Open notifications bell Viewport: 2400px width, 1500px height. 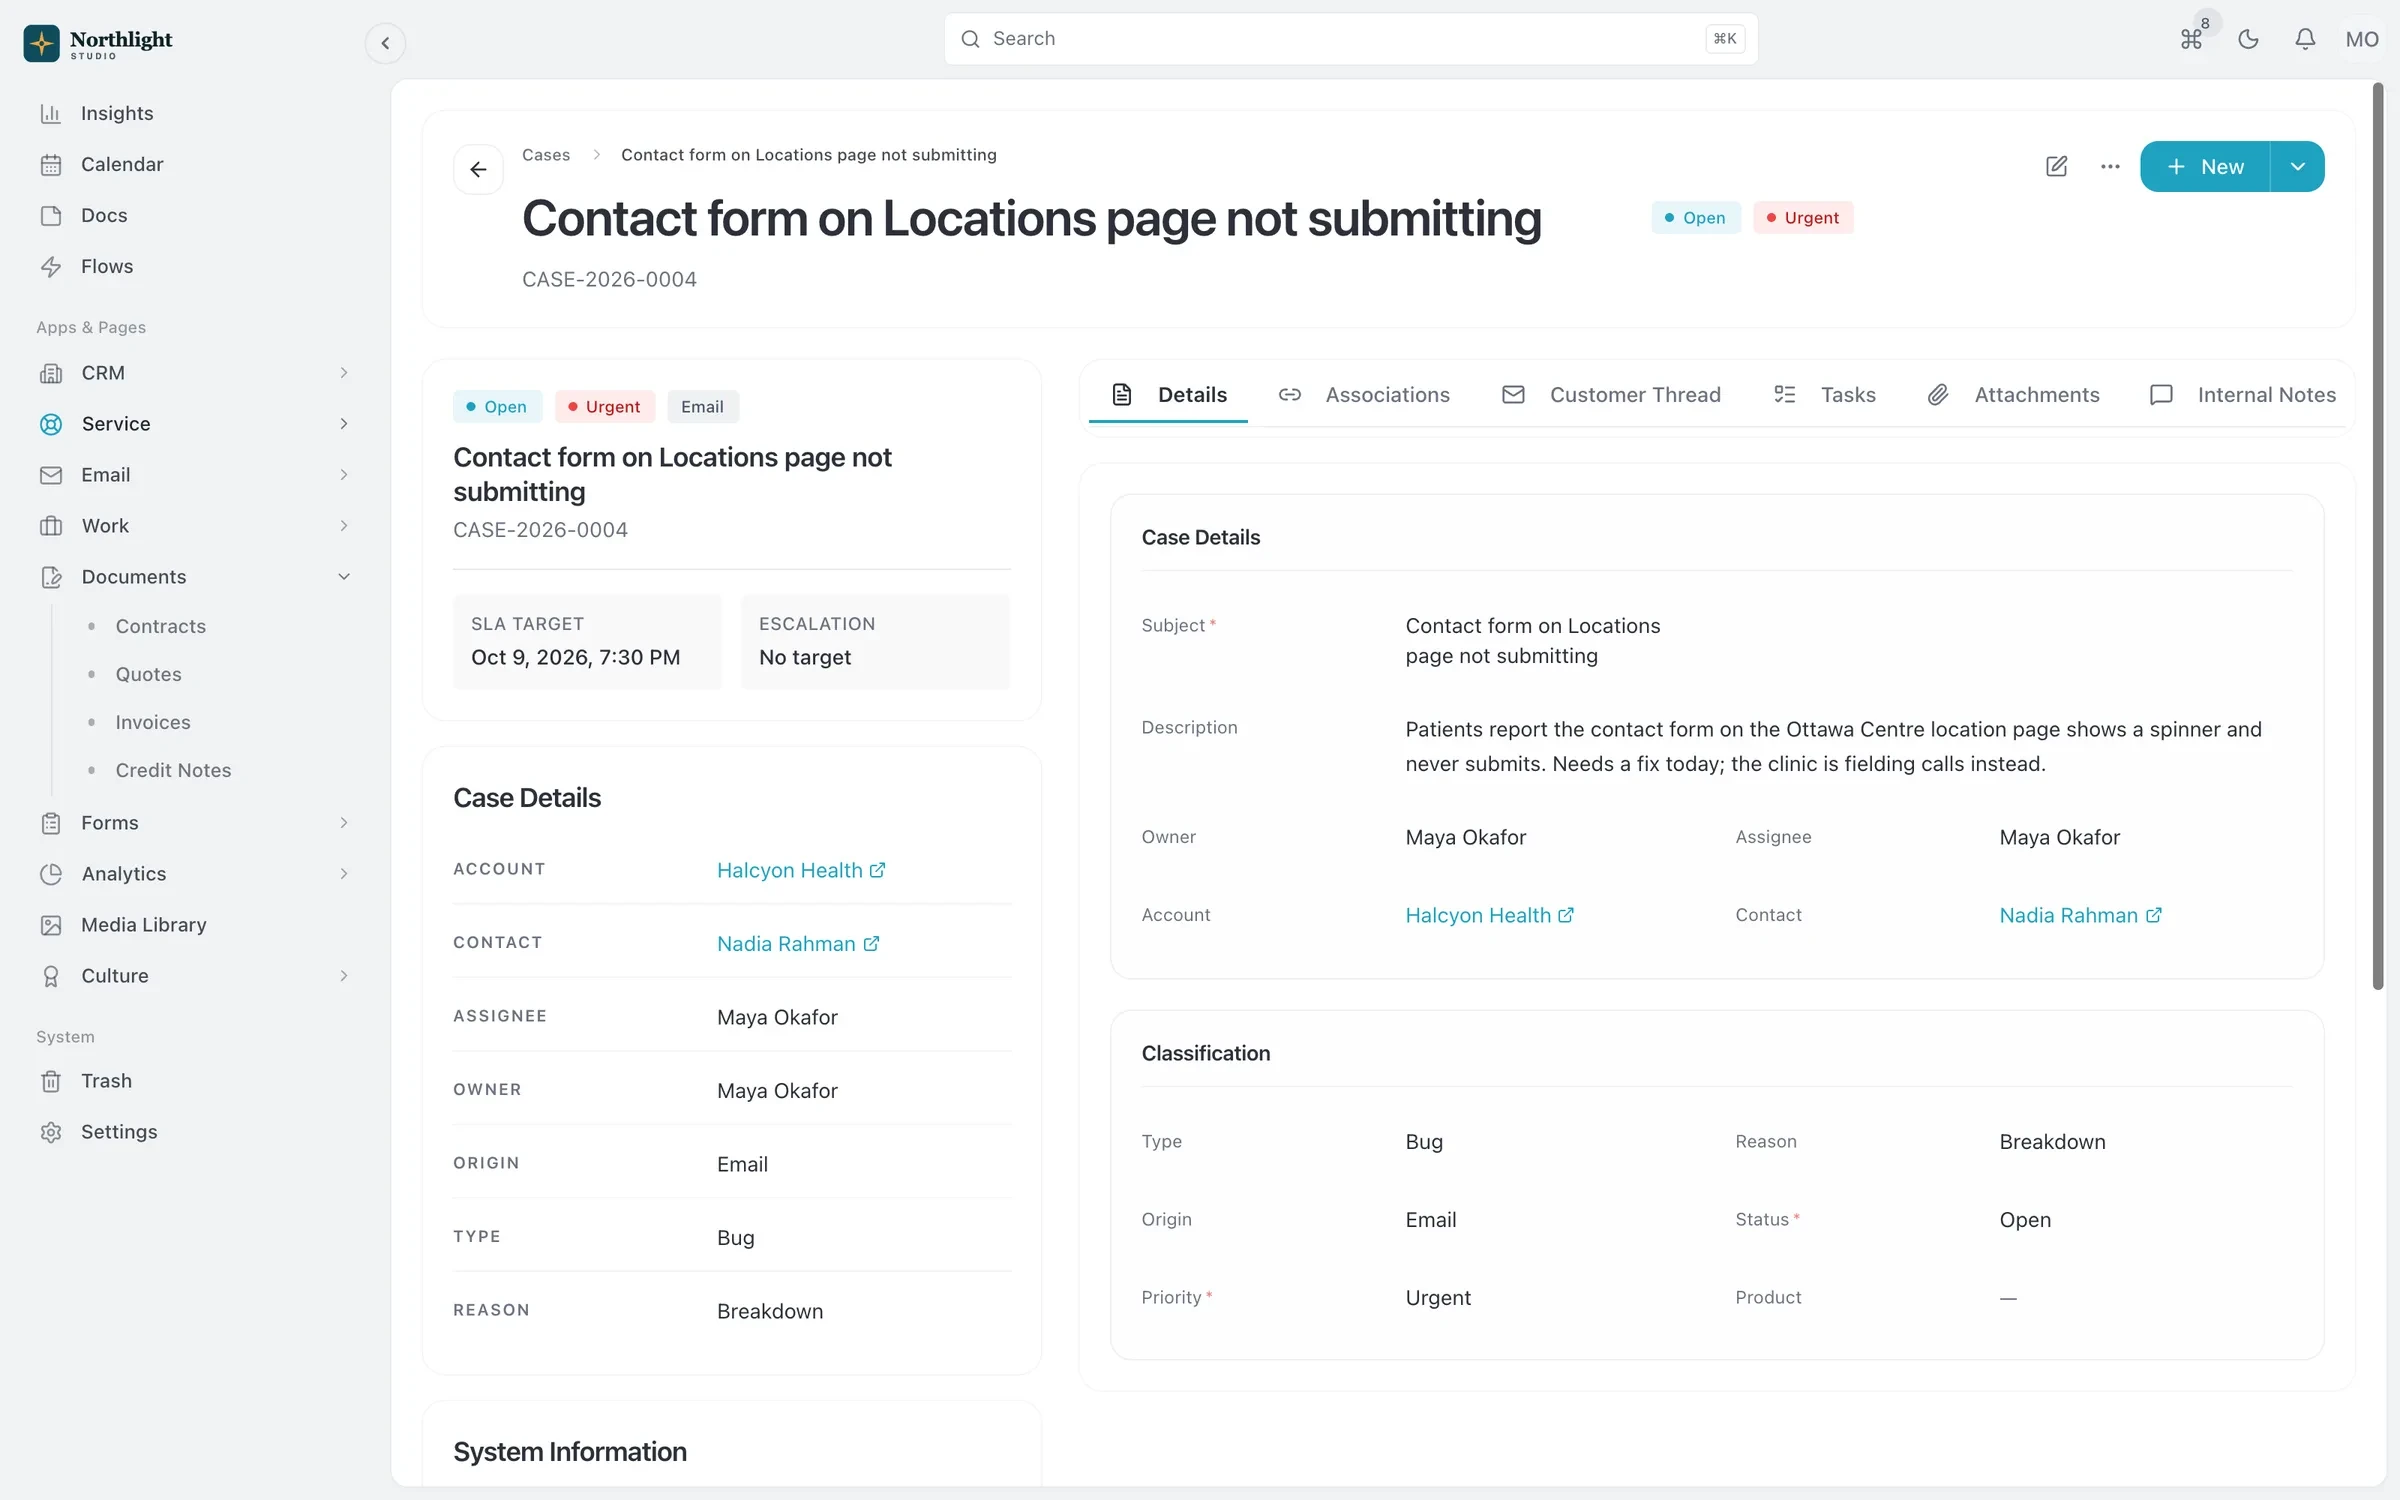[x=2305, y=39]
